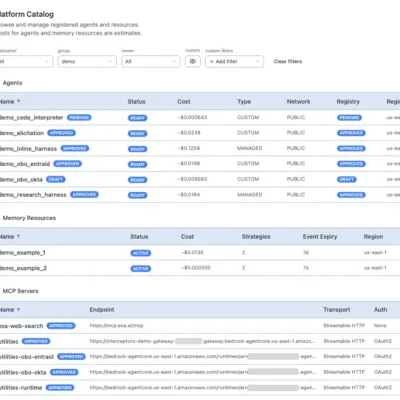The height and width of the screenshot is (400, 400).
Task: Click Registry PENDING badge in demo_code_interpreter row
Action: click(x=349, y=118)
